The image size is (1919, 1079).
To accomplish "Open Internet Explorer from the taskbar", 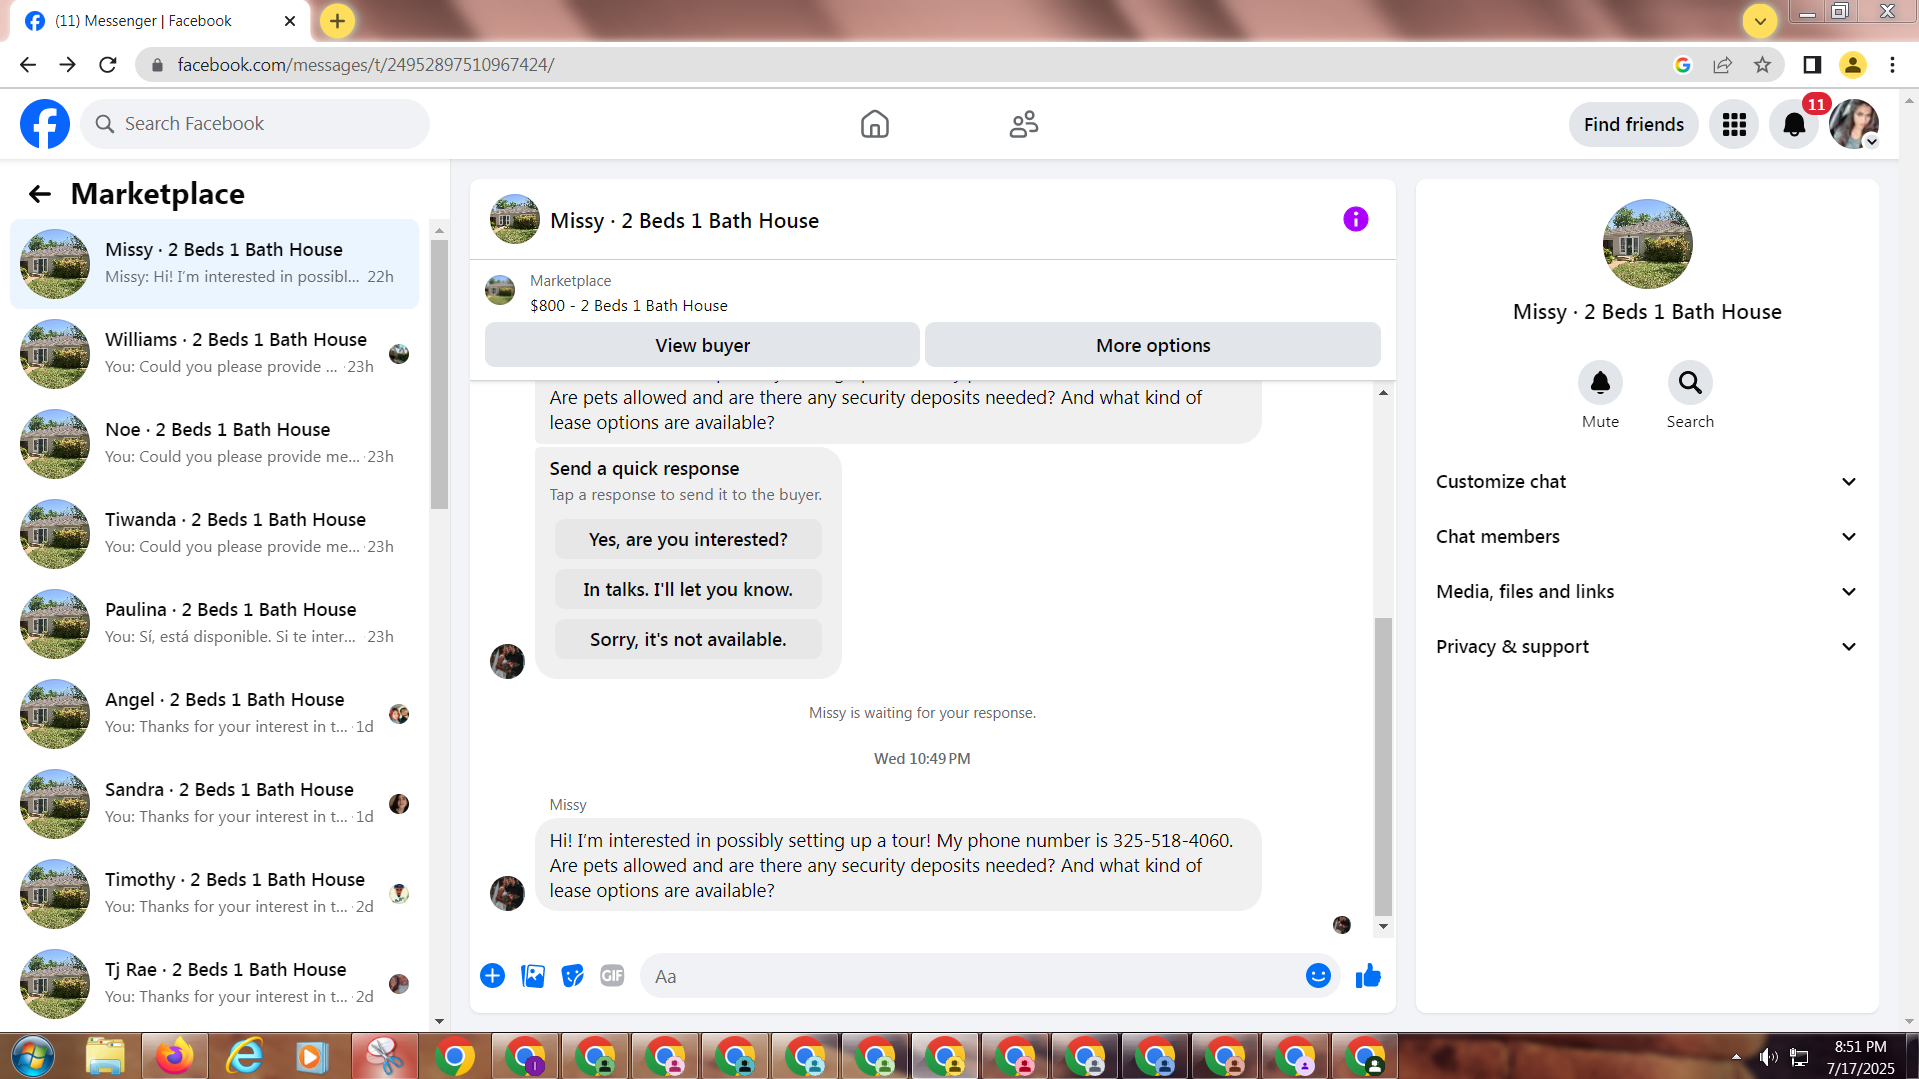I will [244, 1057].
